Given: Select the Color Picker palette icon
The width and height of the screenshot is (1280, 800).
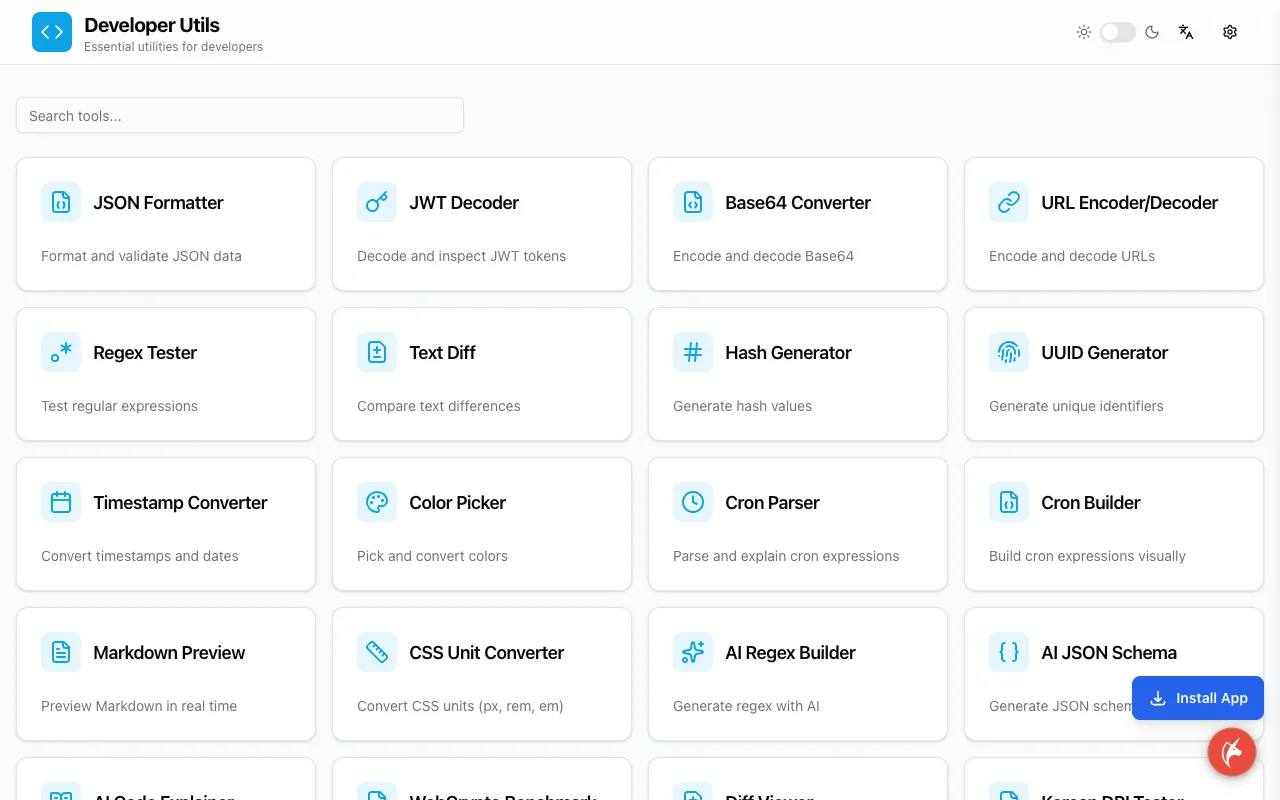Looking at the screenshot, I should coord(377,502).
